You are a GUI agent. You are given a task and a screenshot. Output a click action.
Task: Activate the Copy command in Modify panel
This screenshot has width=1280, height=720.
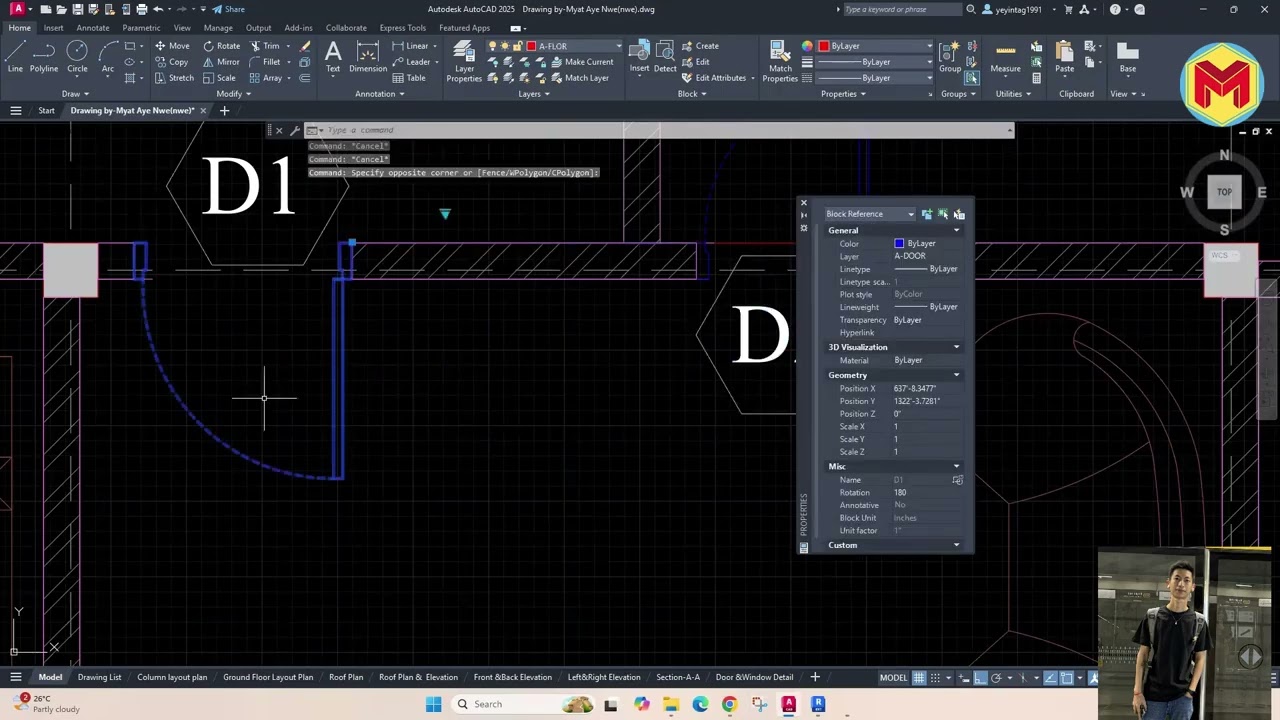coord(172,62)
